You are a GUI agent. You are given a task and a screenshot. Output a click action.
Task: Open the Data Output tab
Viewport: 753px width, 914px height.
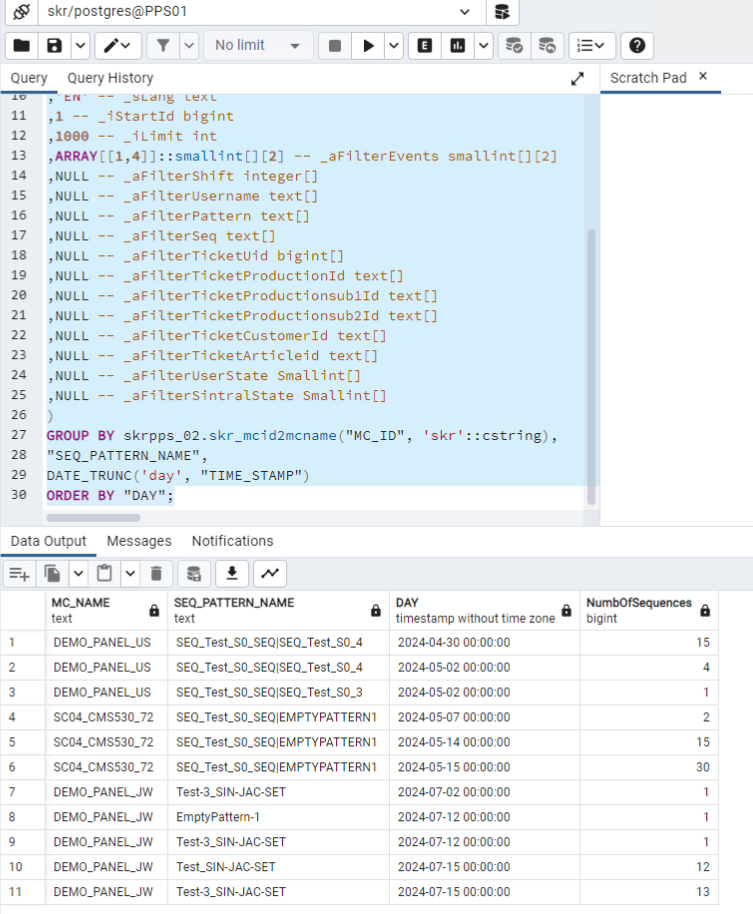pos(48,541)
